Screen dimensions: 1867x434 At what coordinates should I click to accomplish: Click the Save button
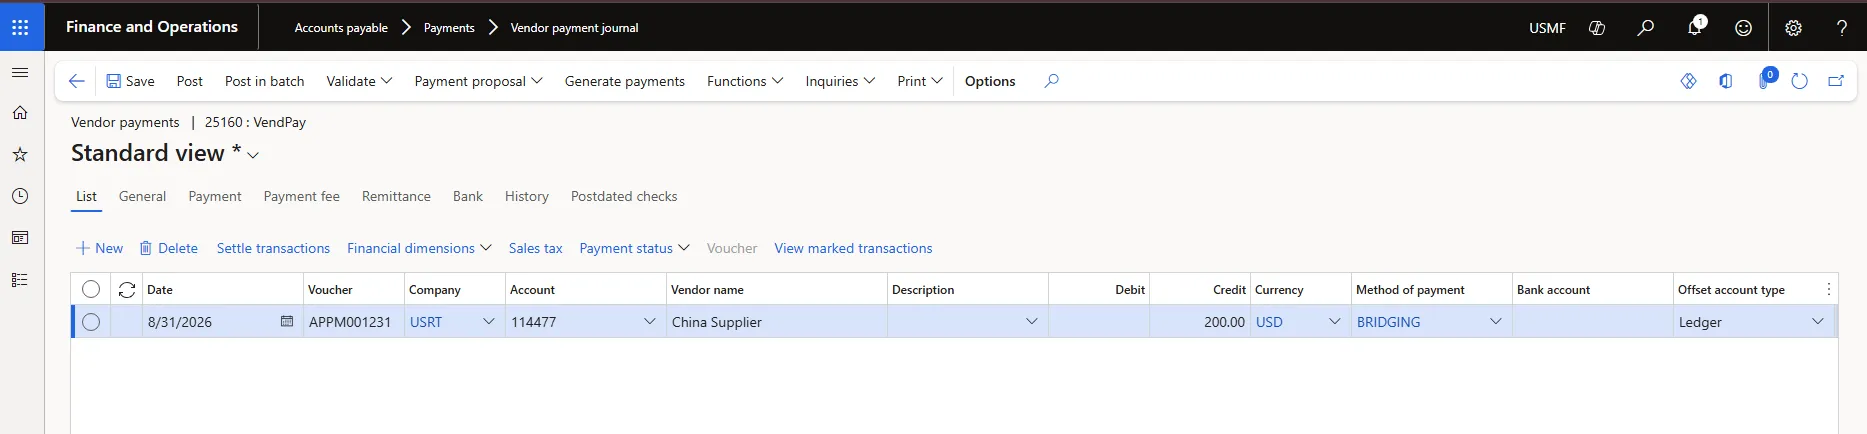click(x=130, y=81)
